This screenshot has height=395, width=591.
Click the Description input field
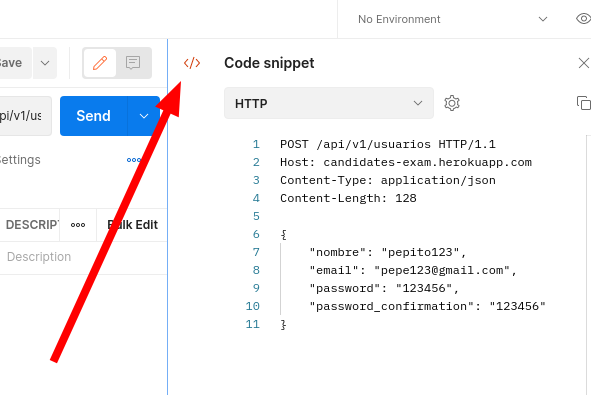coord(84,257)
